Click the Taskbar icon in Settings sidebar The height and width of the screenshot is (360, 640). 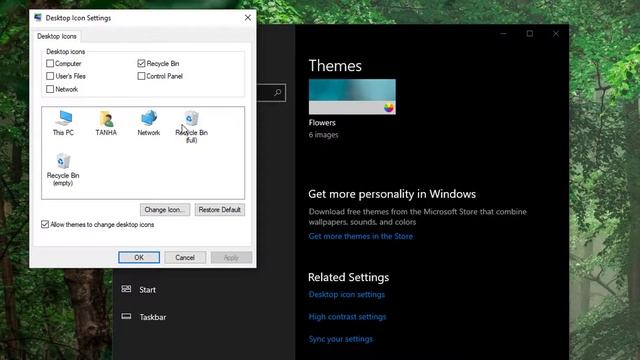point(126,316)
